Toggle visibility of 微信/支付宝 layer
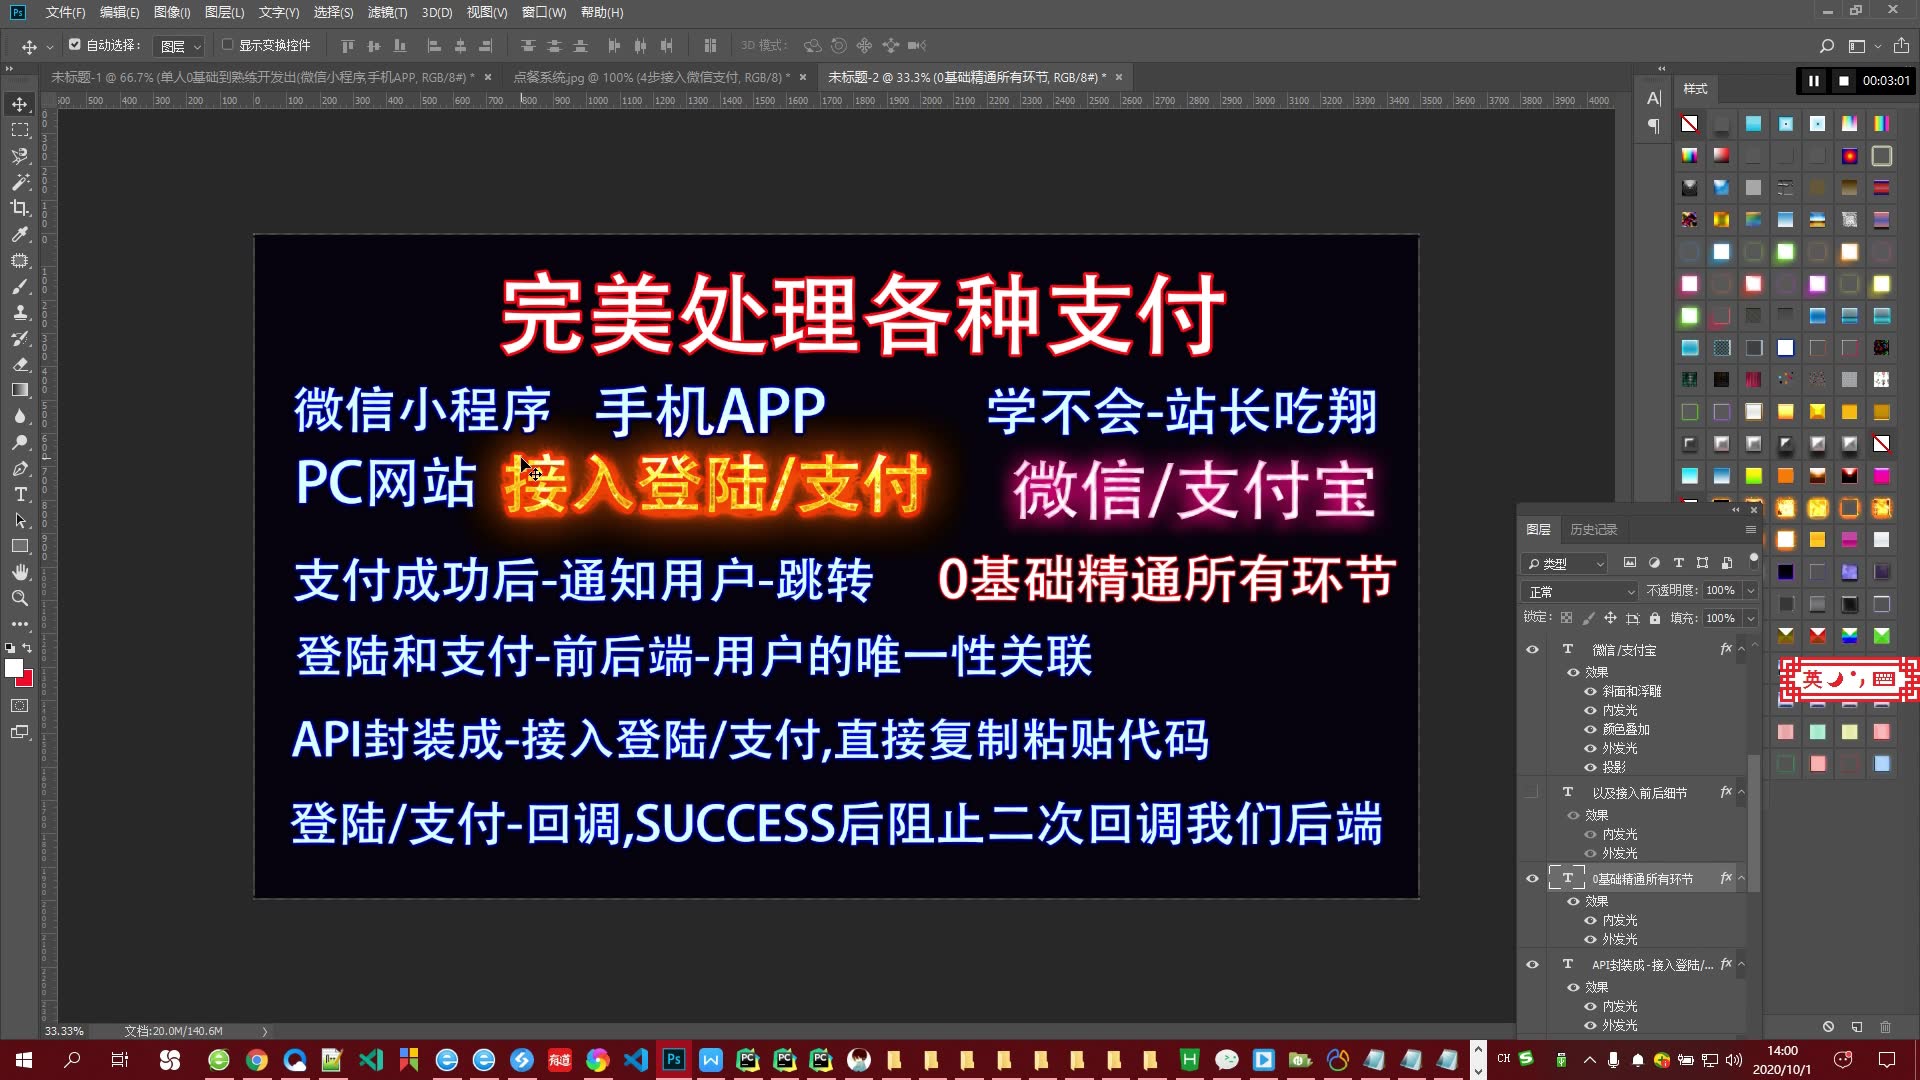The height and width of the screenshot is (1080, 1920). 1532,649
